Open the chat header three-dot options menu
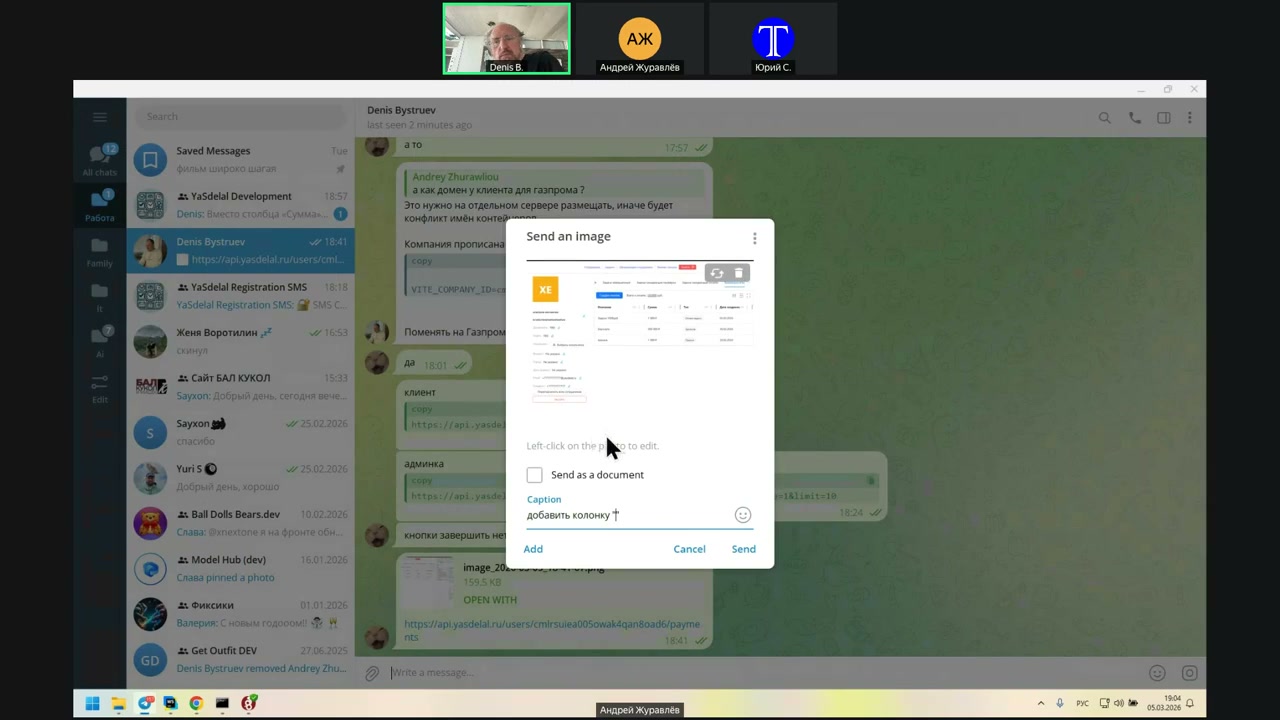 point(1189,118)
